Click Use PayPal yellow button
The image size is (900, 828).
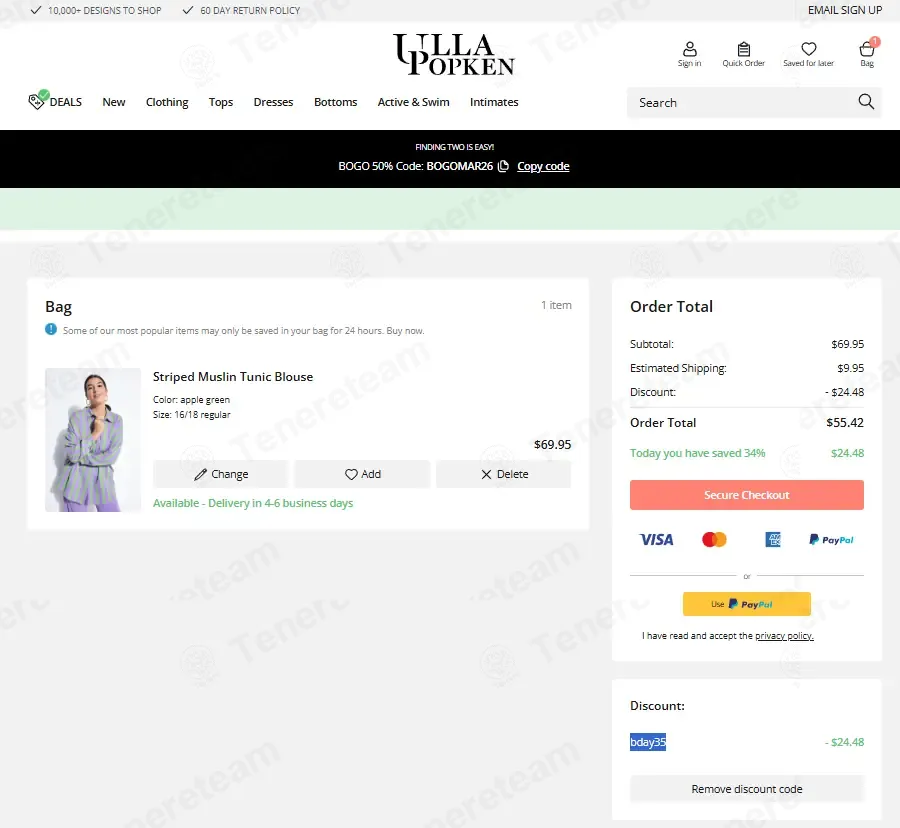747,604
